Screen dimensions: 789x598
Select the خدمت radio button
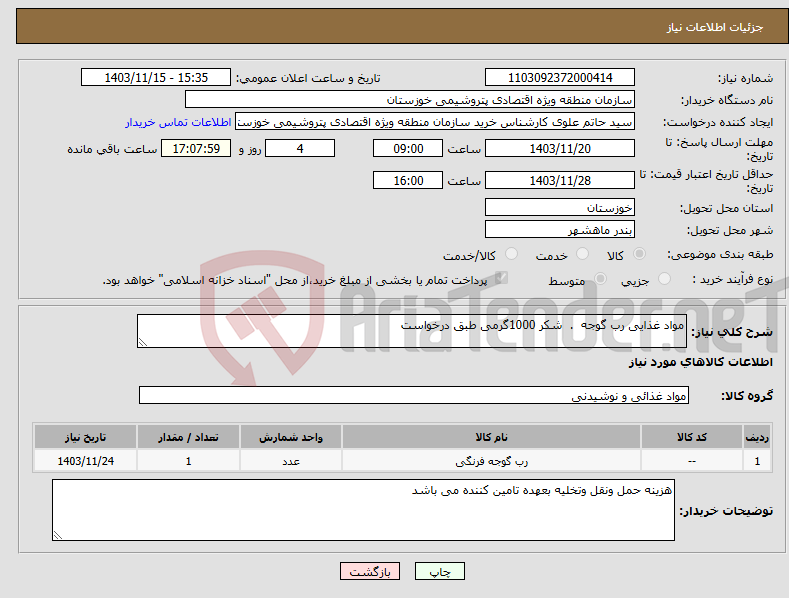coord(582,254)
